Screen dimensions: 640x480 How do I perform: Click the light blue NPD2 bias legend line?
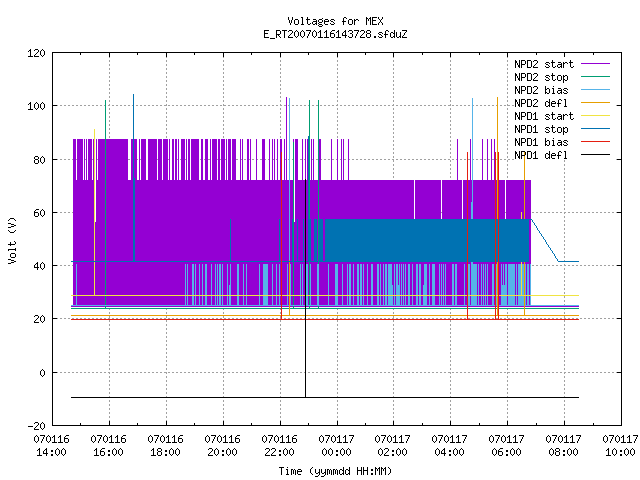pos(595,90)
